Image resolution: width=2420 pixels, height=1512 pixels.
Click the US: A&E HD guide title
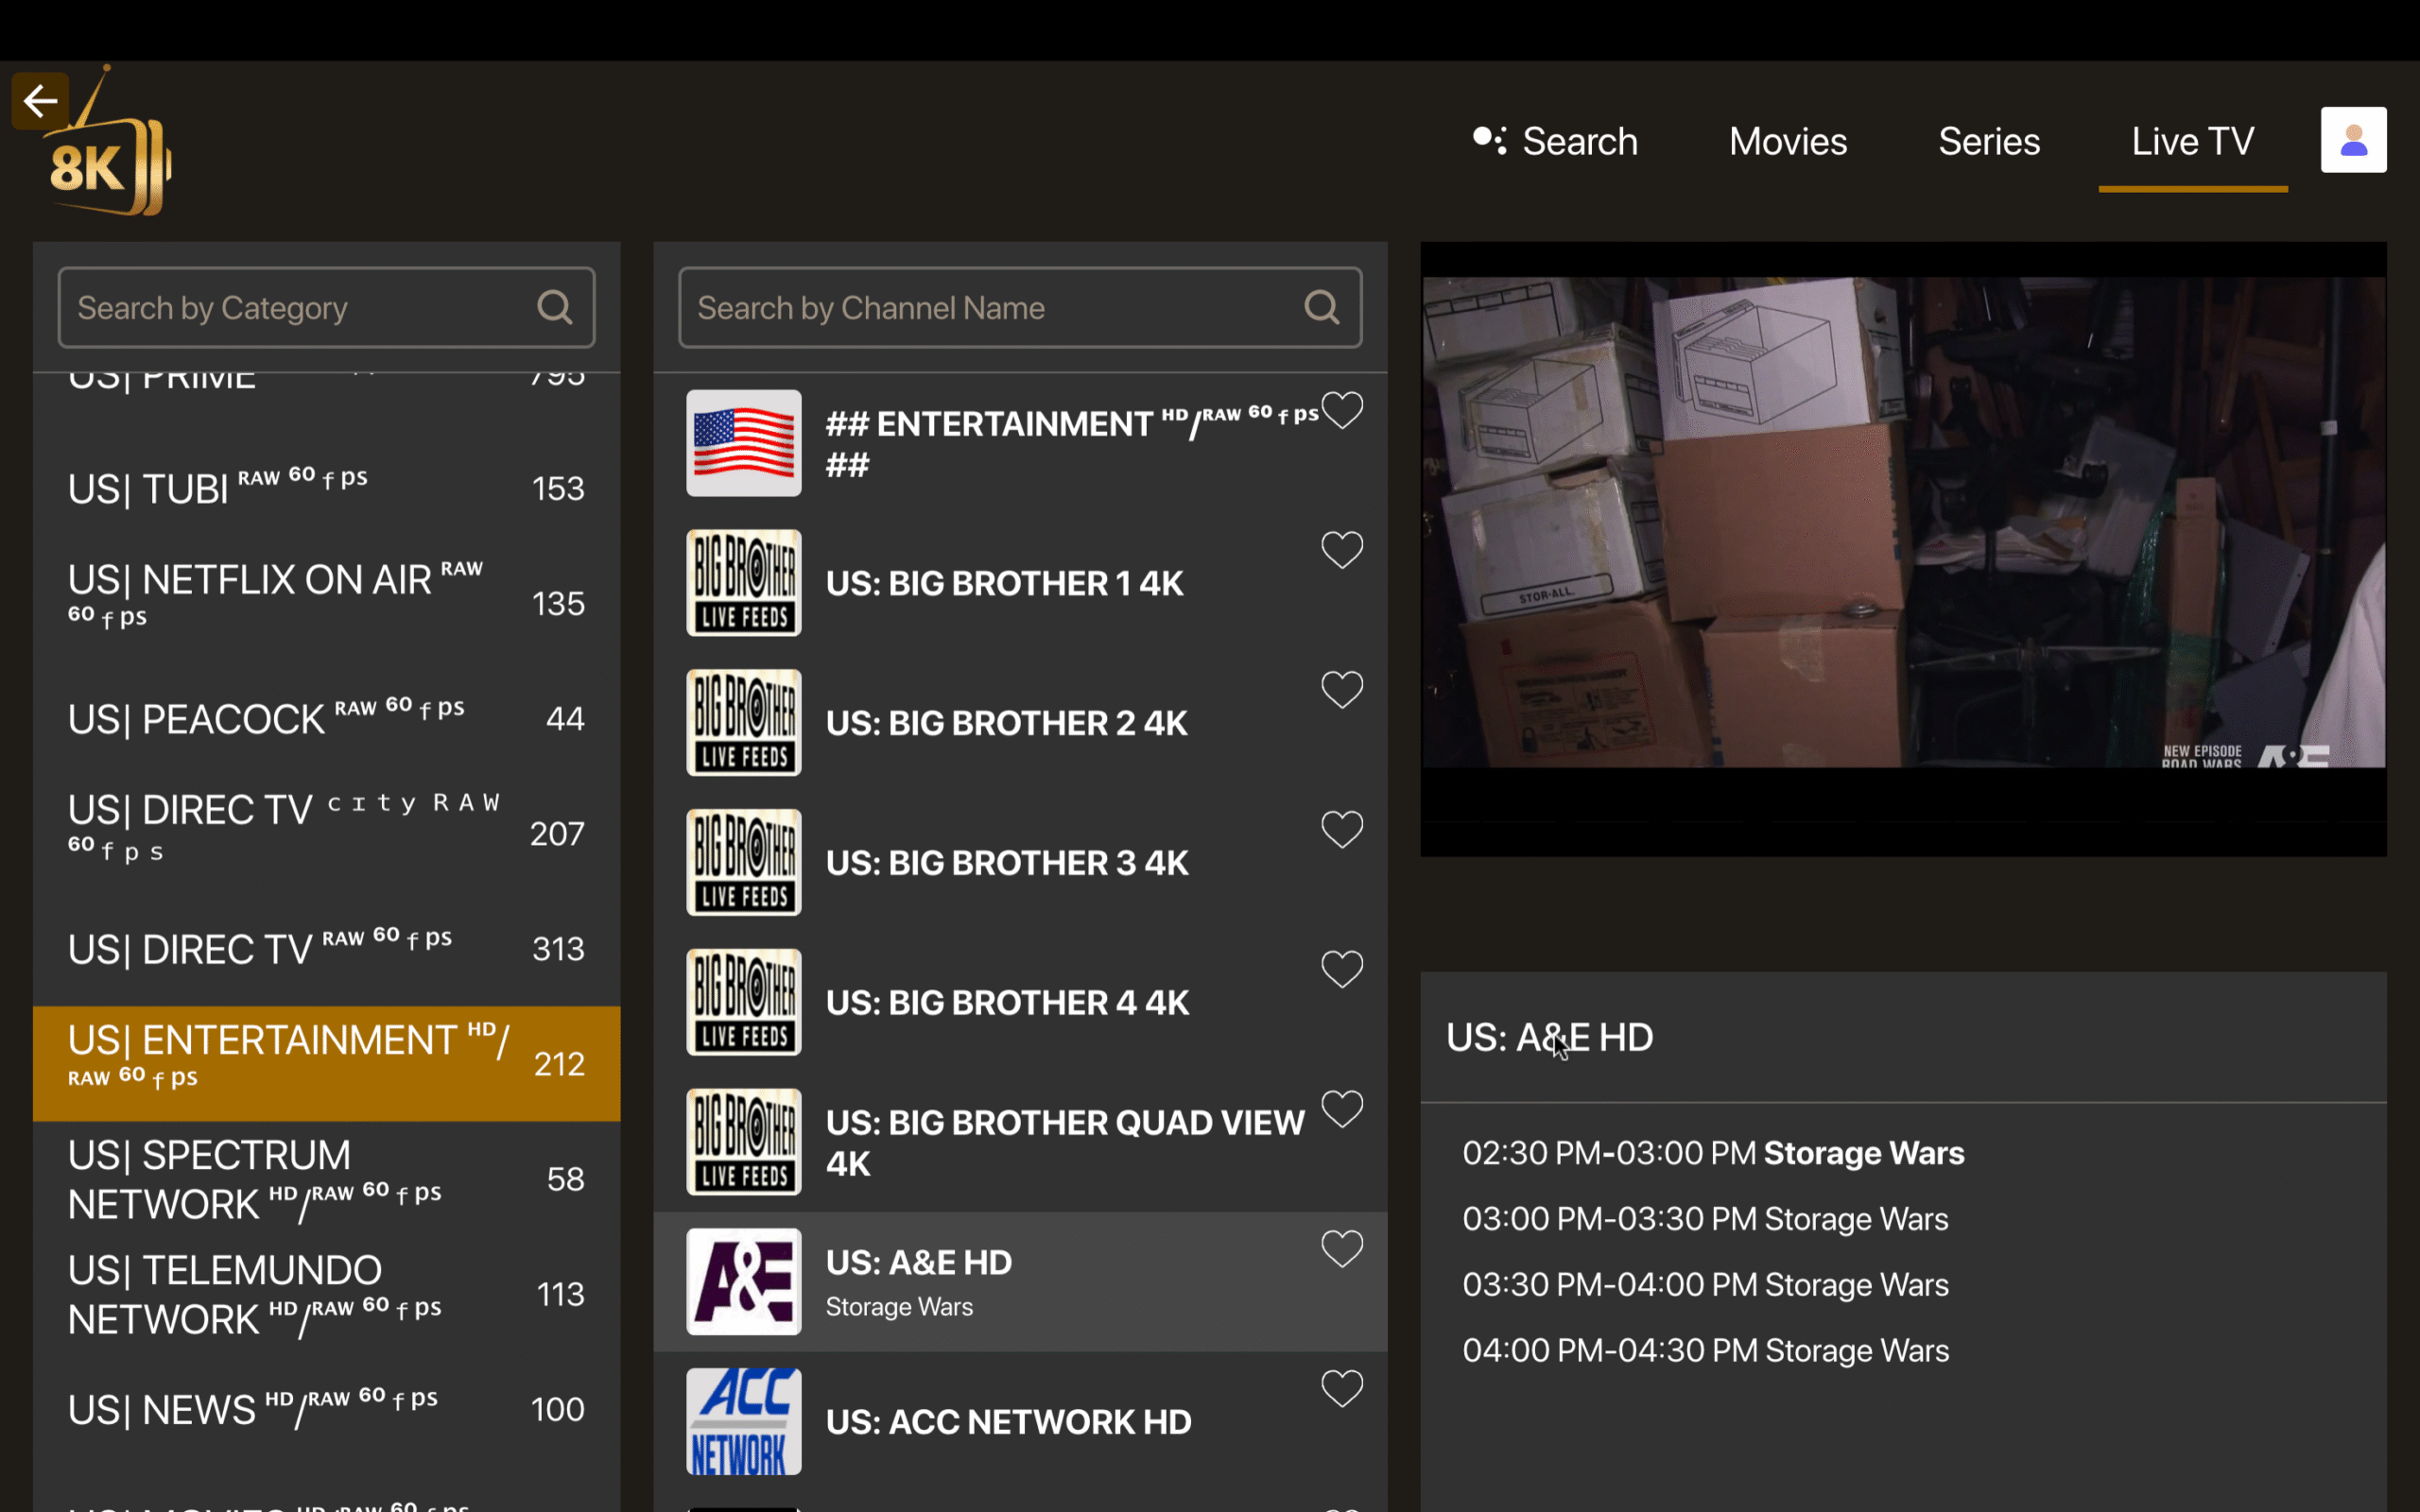click(x=1549, y=1037)
